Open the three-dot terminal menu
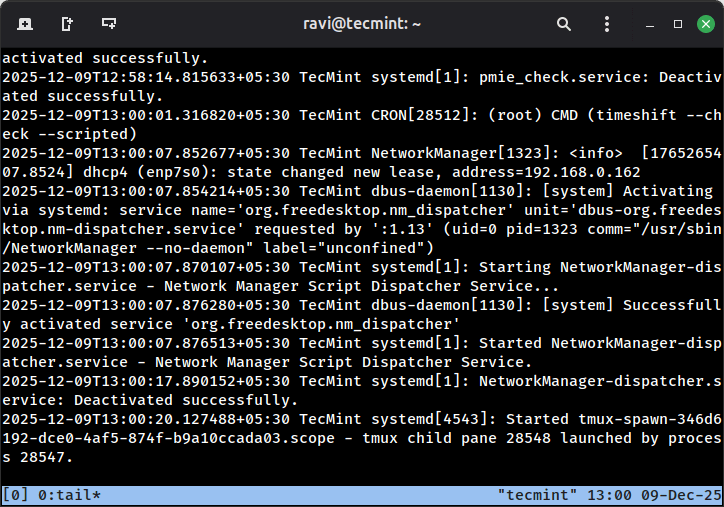Screen dimensions: 724x507 (x=607, y=24)
